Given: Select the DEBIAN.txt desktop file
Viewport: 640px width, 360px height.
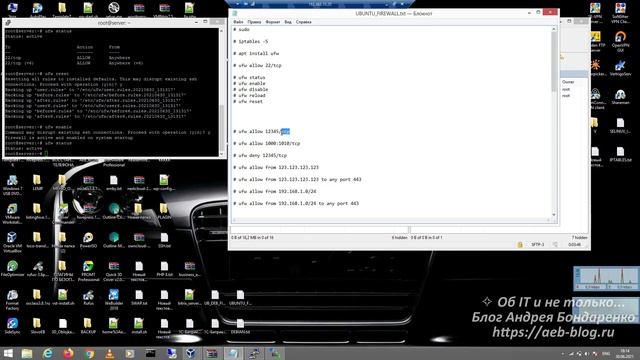Looking at the screenshot, I should point(240,326).
